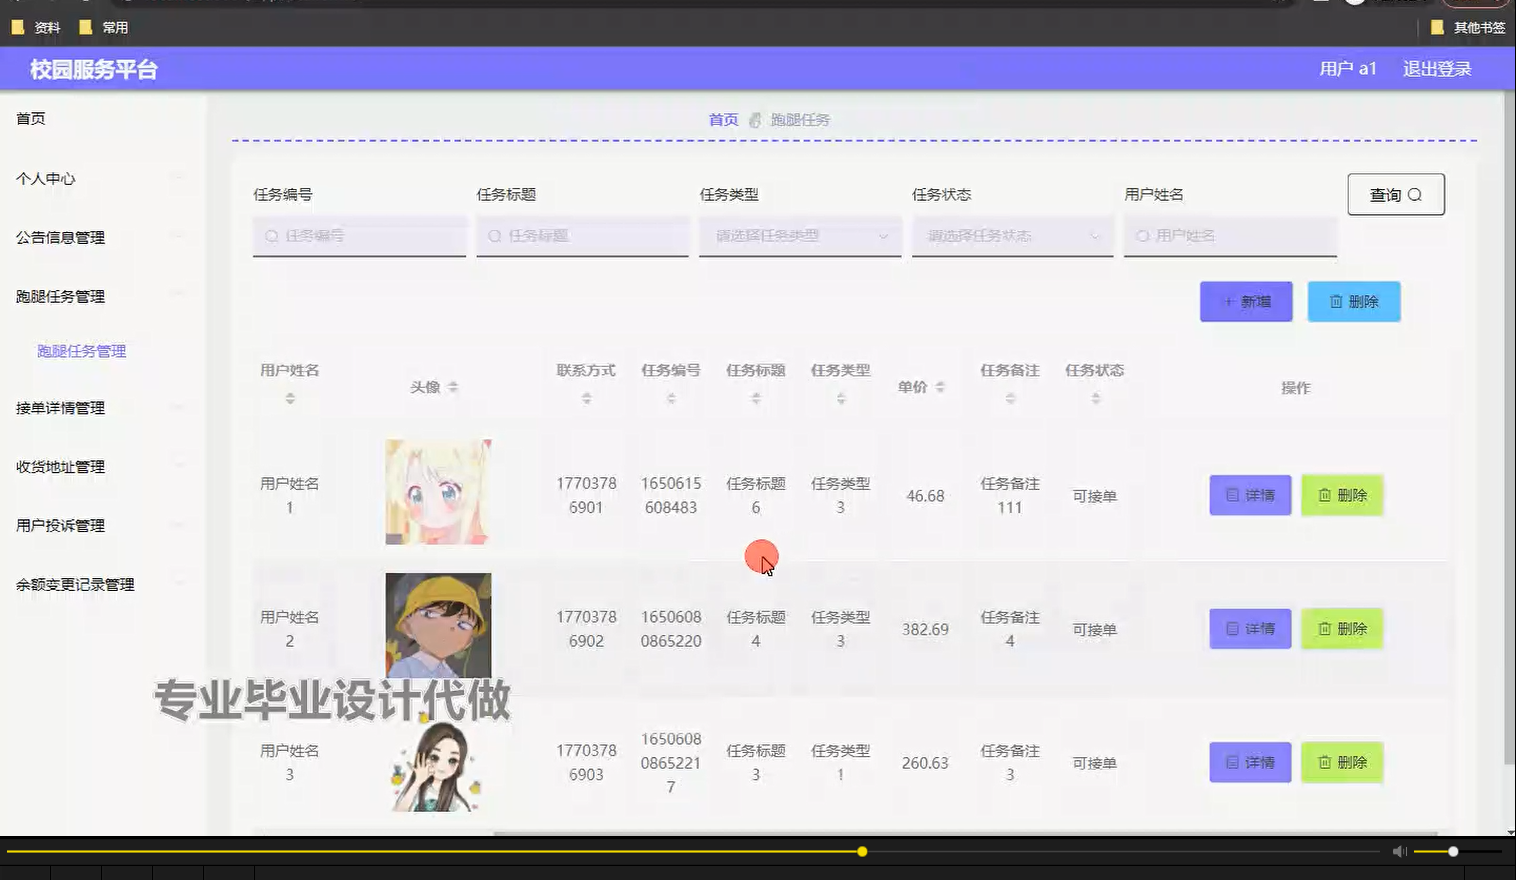This screenshot has width=1516, height=880.
Task: Open the 任务状态 dropdown filter
Action: pos(1012,236)
